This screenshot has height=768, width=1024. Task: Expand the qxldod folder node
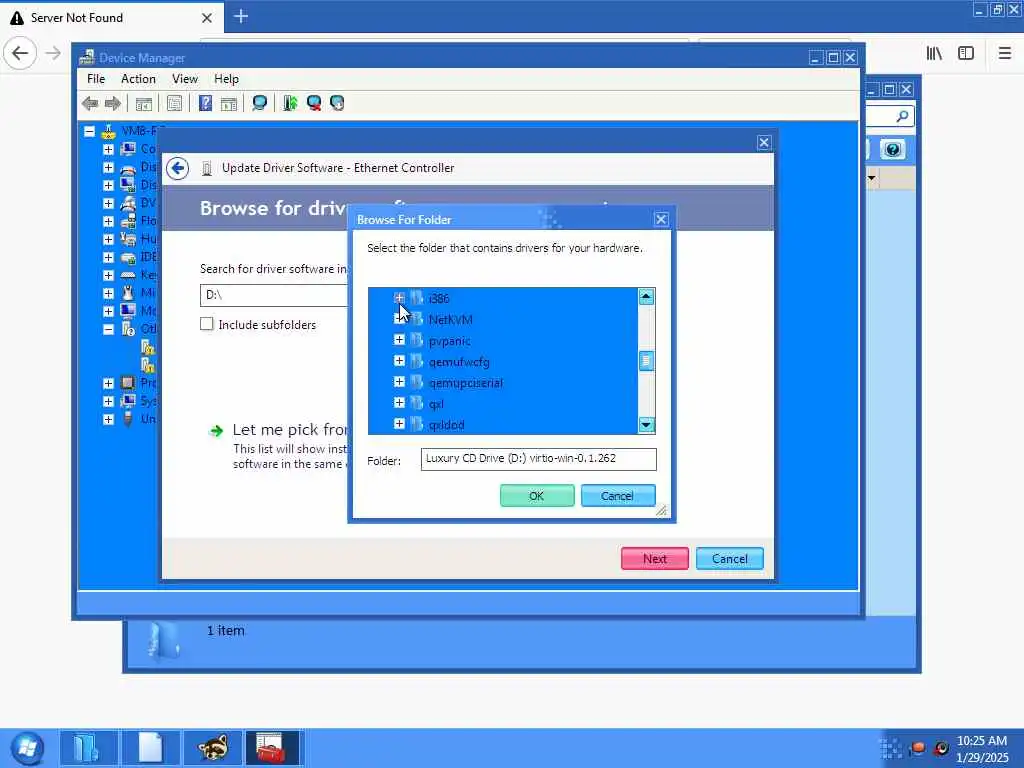tap(399, 424)
